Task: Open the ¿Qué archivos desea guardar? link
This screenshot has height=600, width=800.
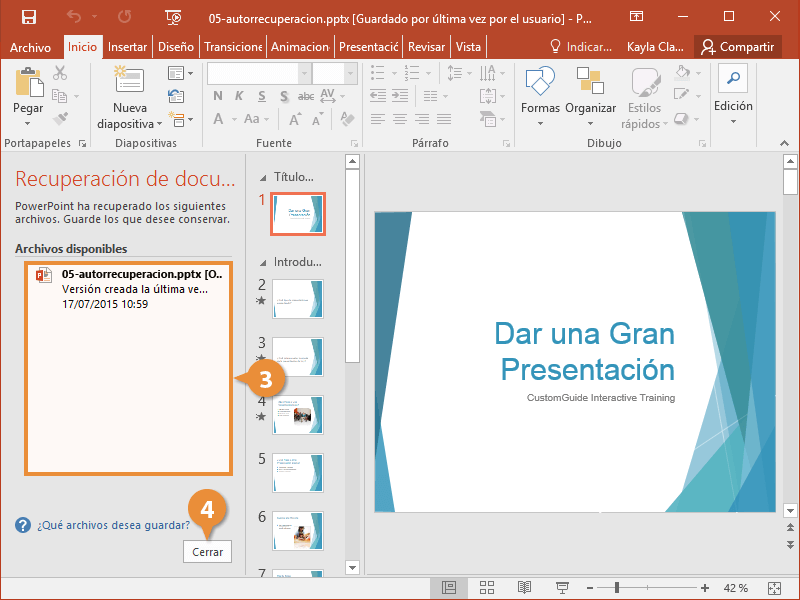Action: click(x=113, y=525)
